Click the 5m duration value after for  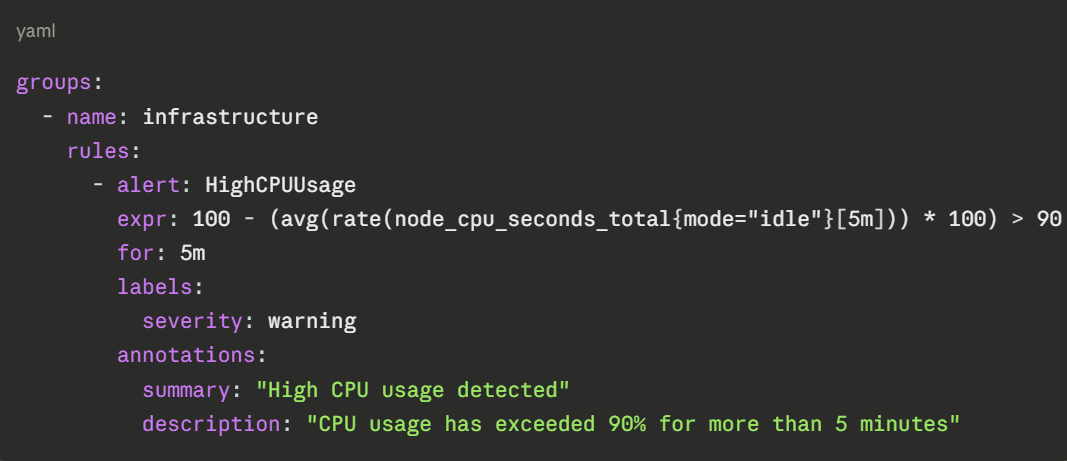pos(192,253)
